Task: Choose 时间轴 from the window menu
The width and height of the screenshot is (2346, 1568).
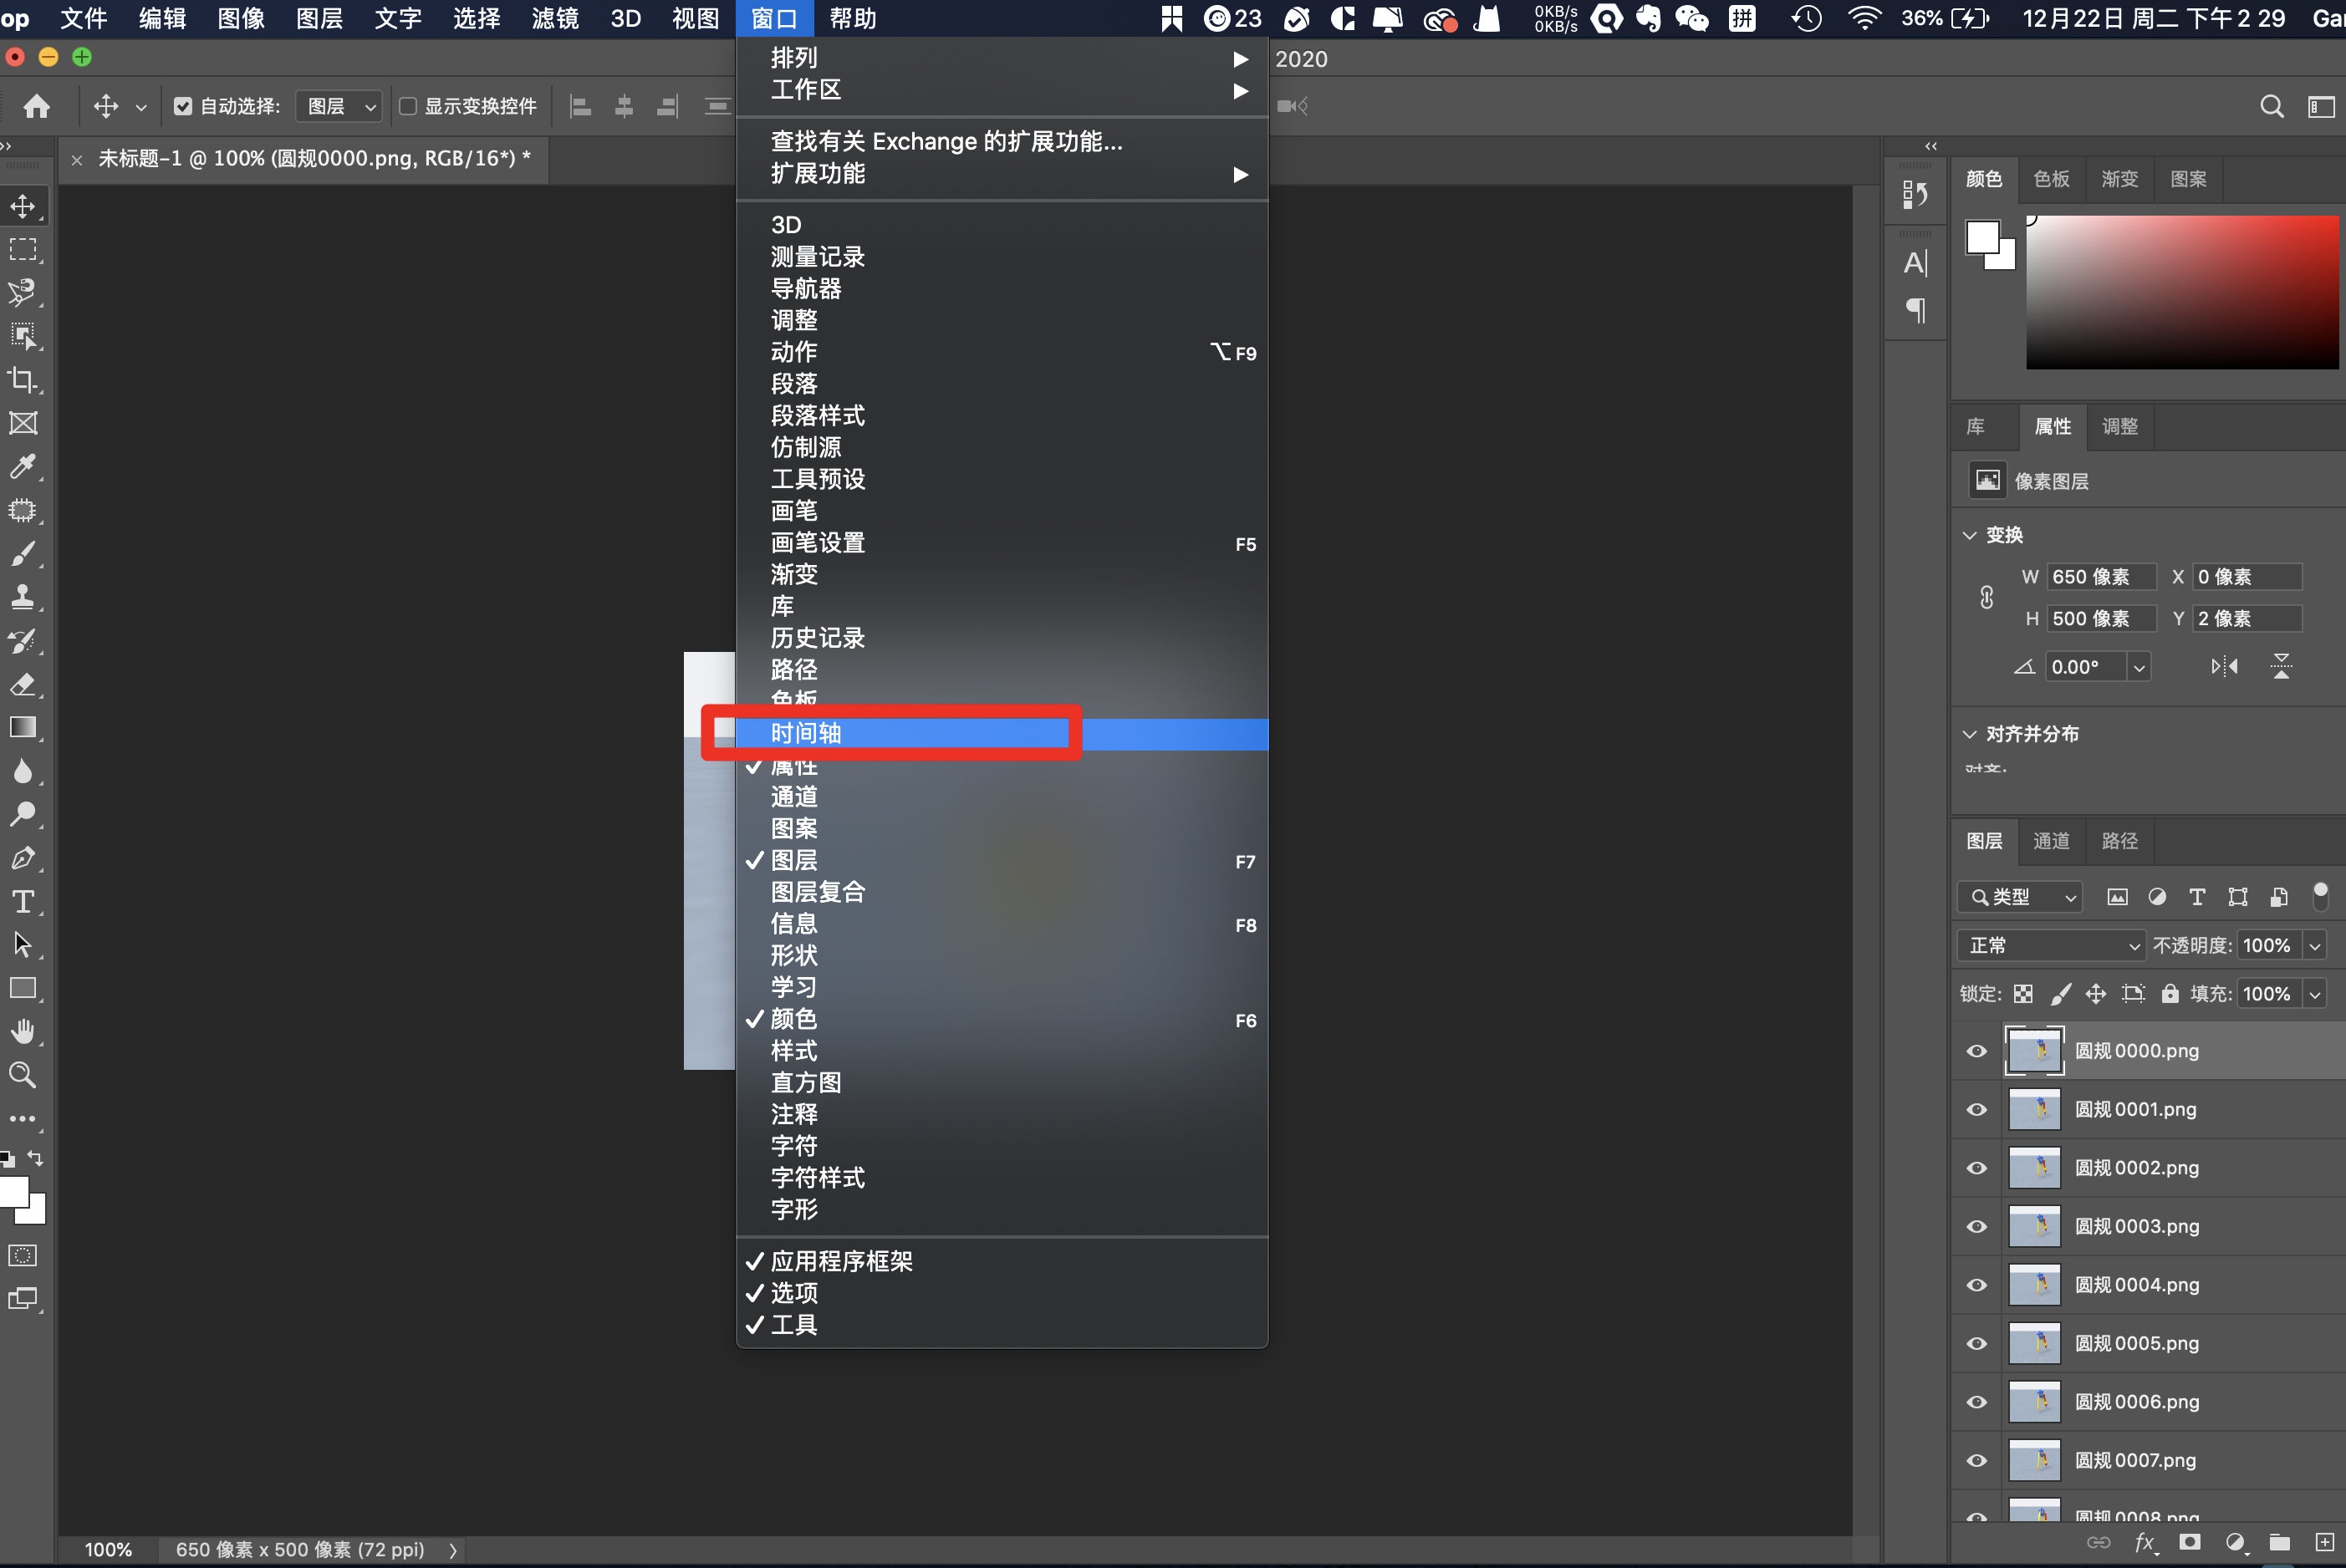Action: pyautogui.click(x=806, y=733)
